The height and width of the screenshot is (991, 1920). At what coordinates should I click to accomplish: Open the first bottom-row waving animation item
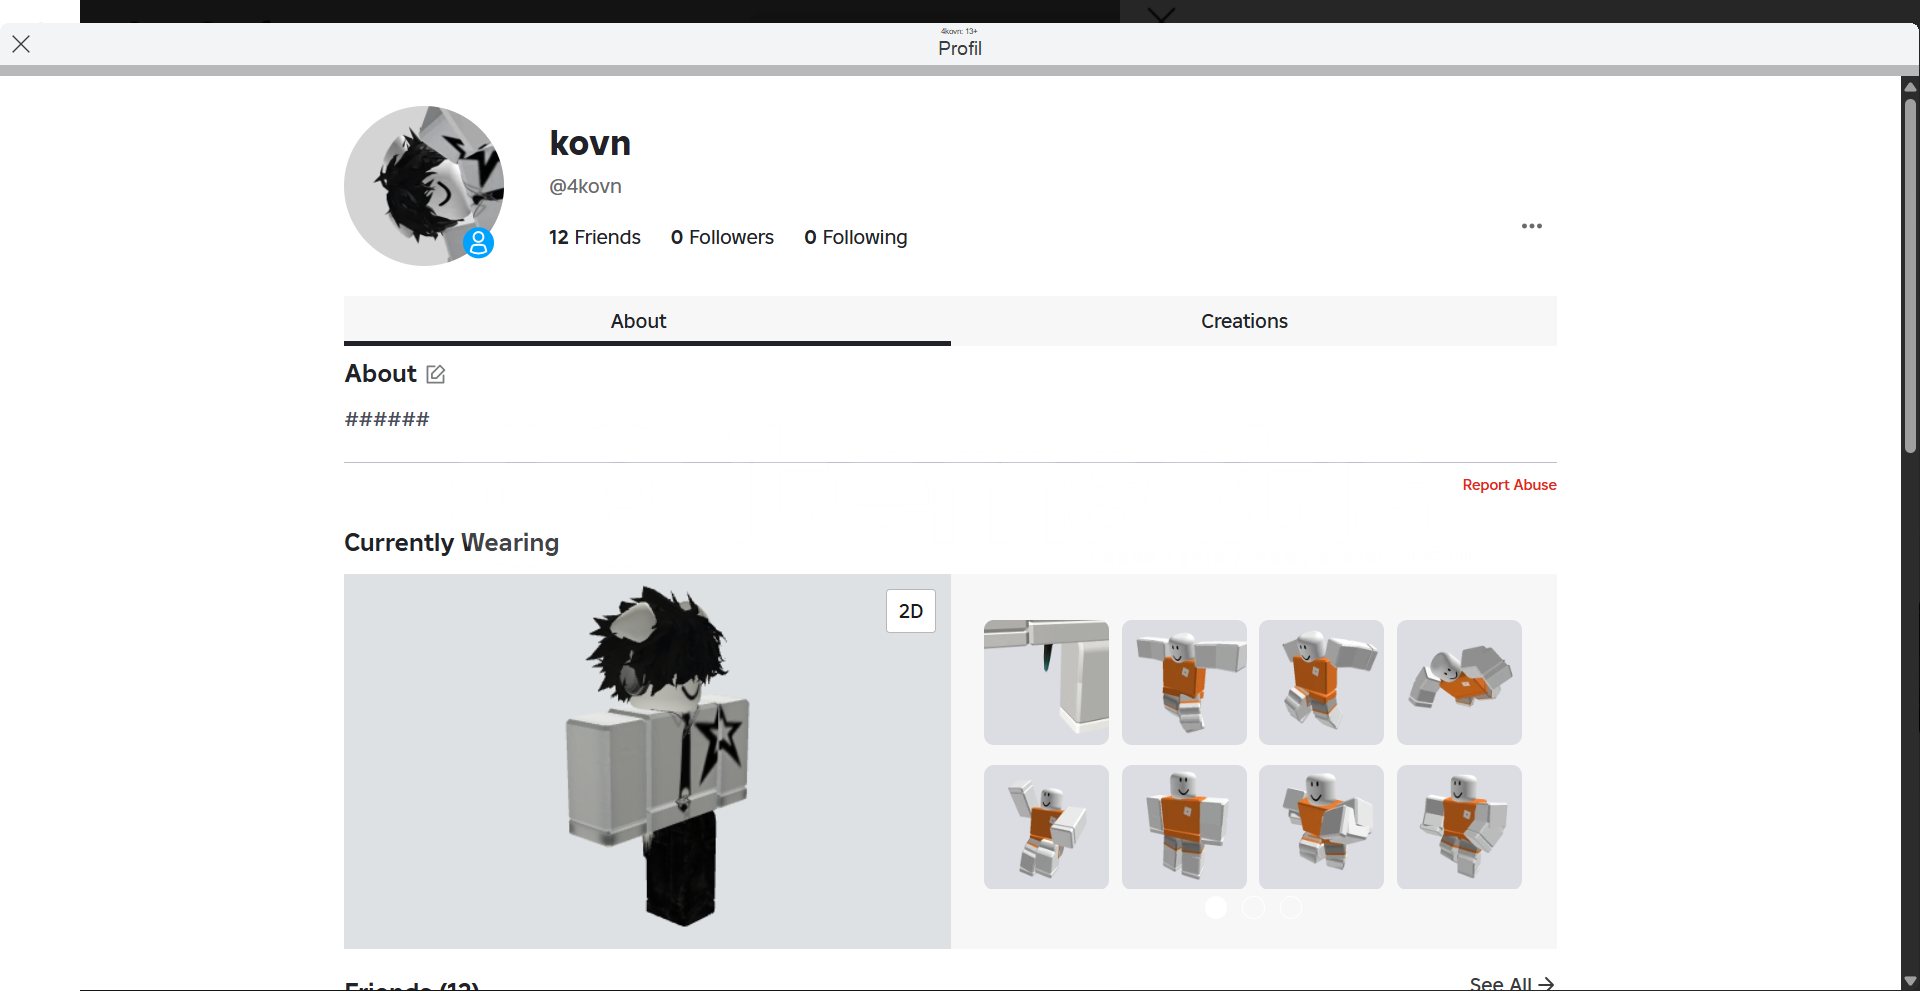tap(1046, 827)
